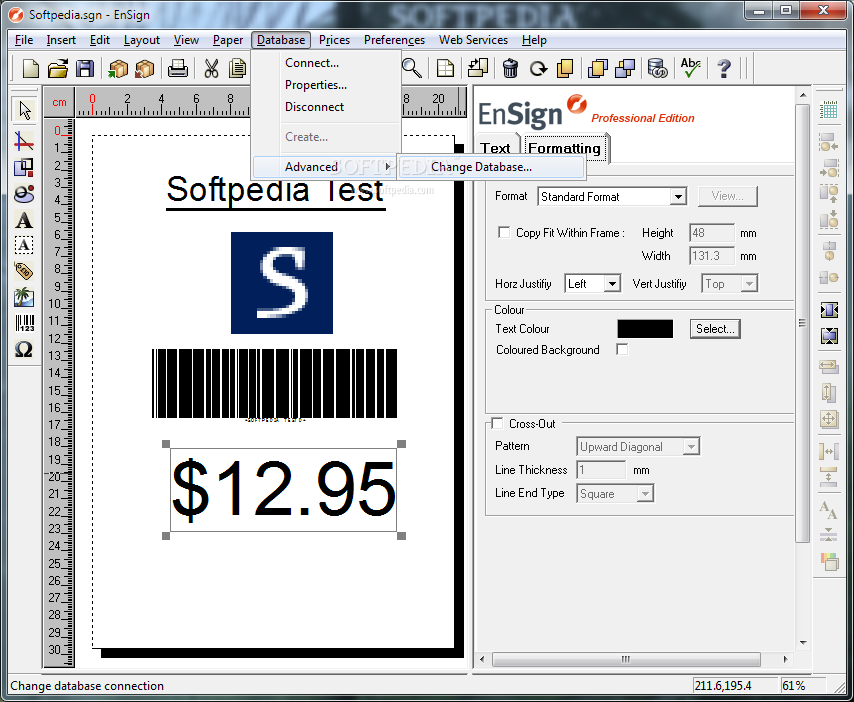Image resolution: width=854 pixels, height=702 pixels.
Task: Select the Softpedia Test heading text
Action: [x=276, y=191]
